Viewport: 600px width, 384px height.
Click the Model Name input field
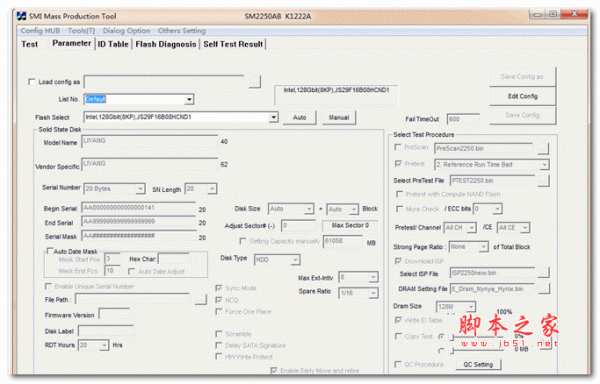pos(150,142)
